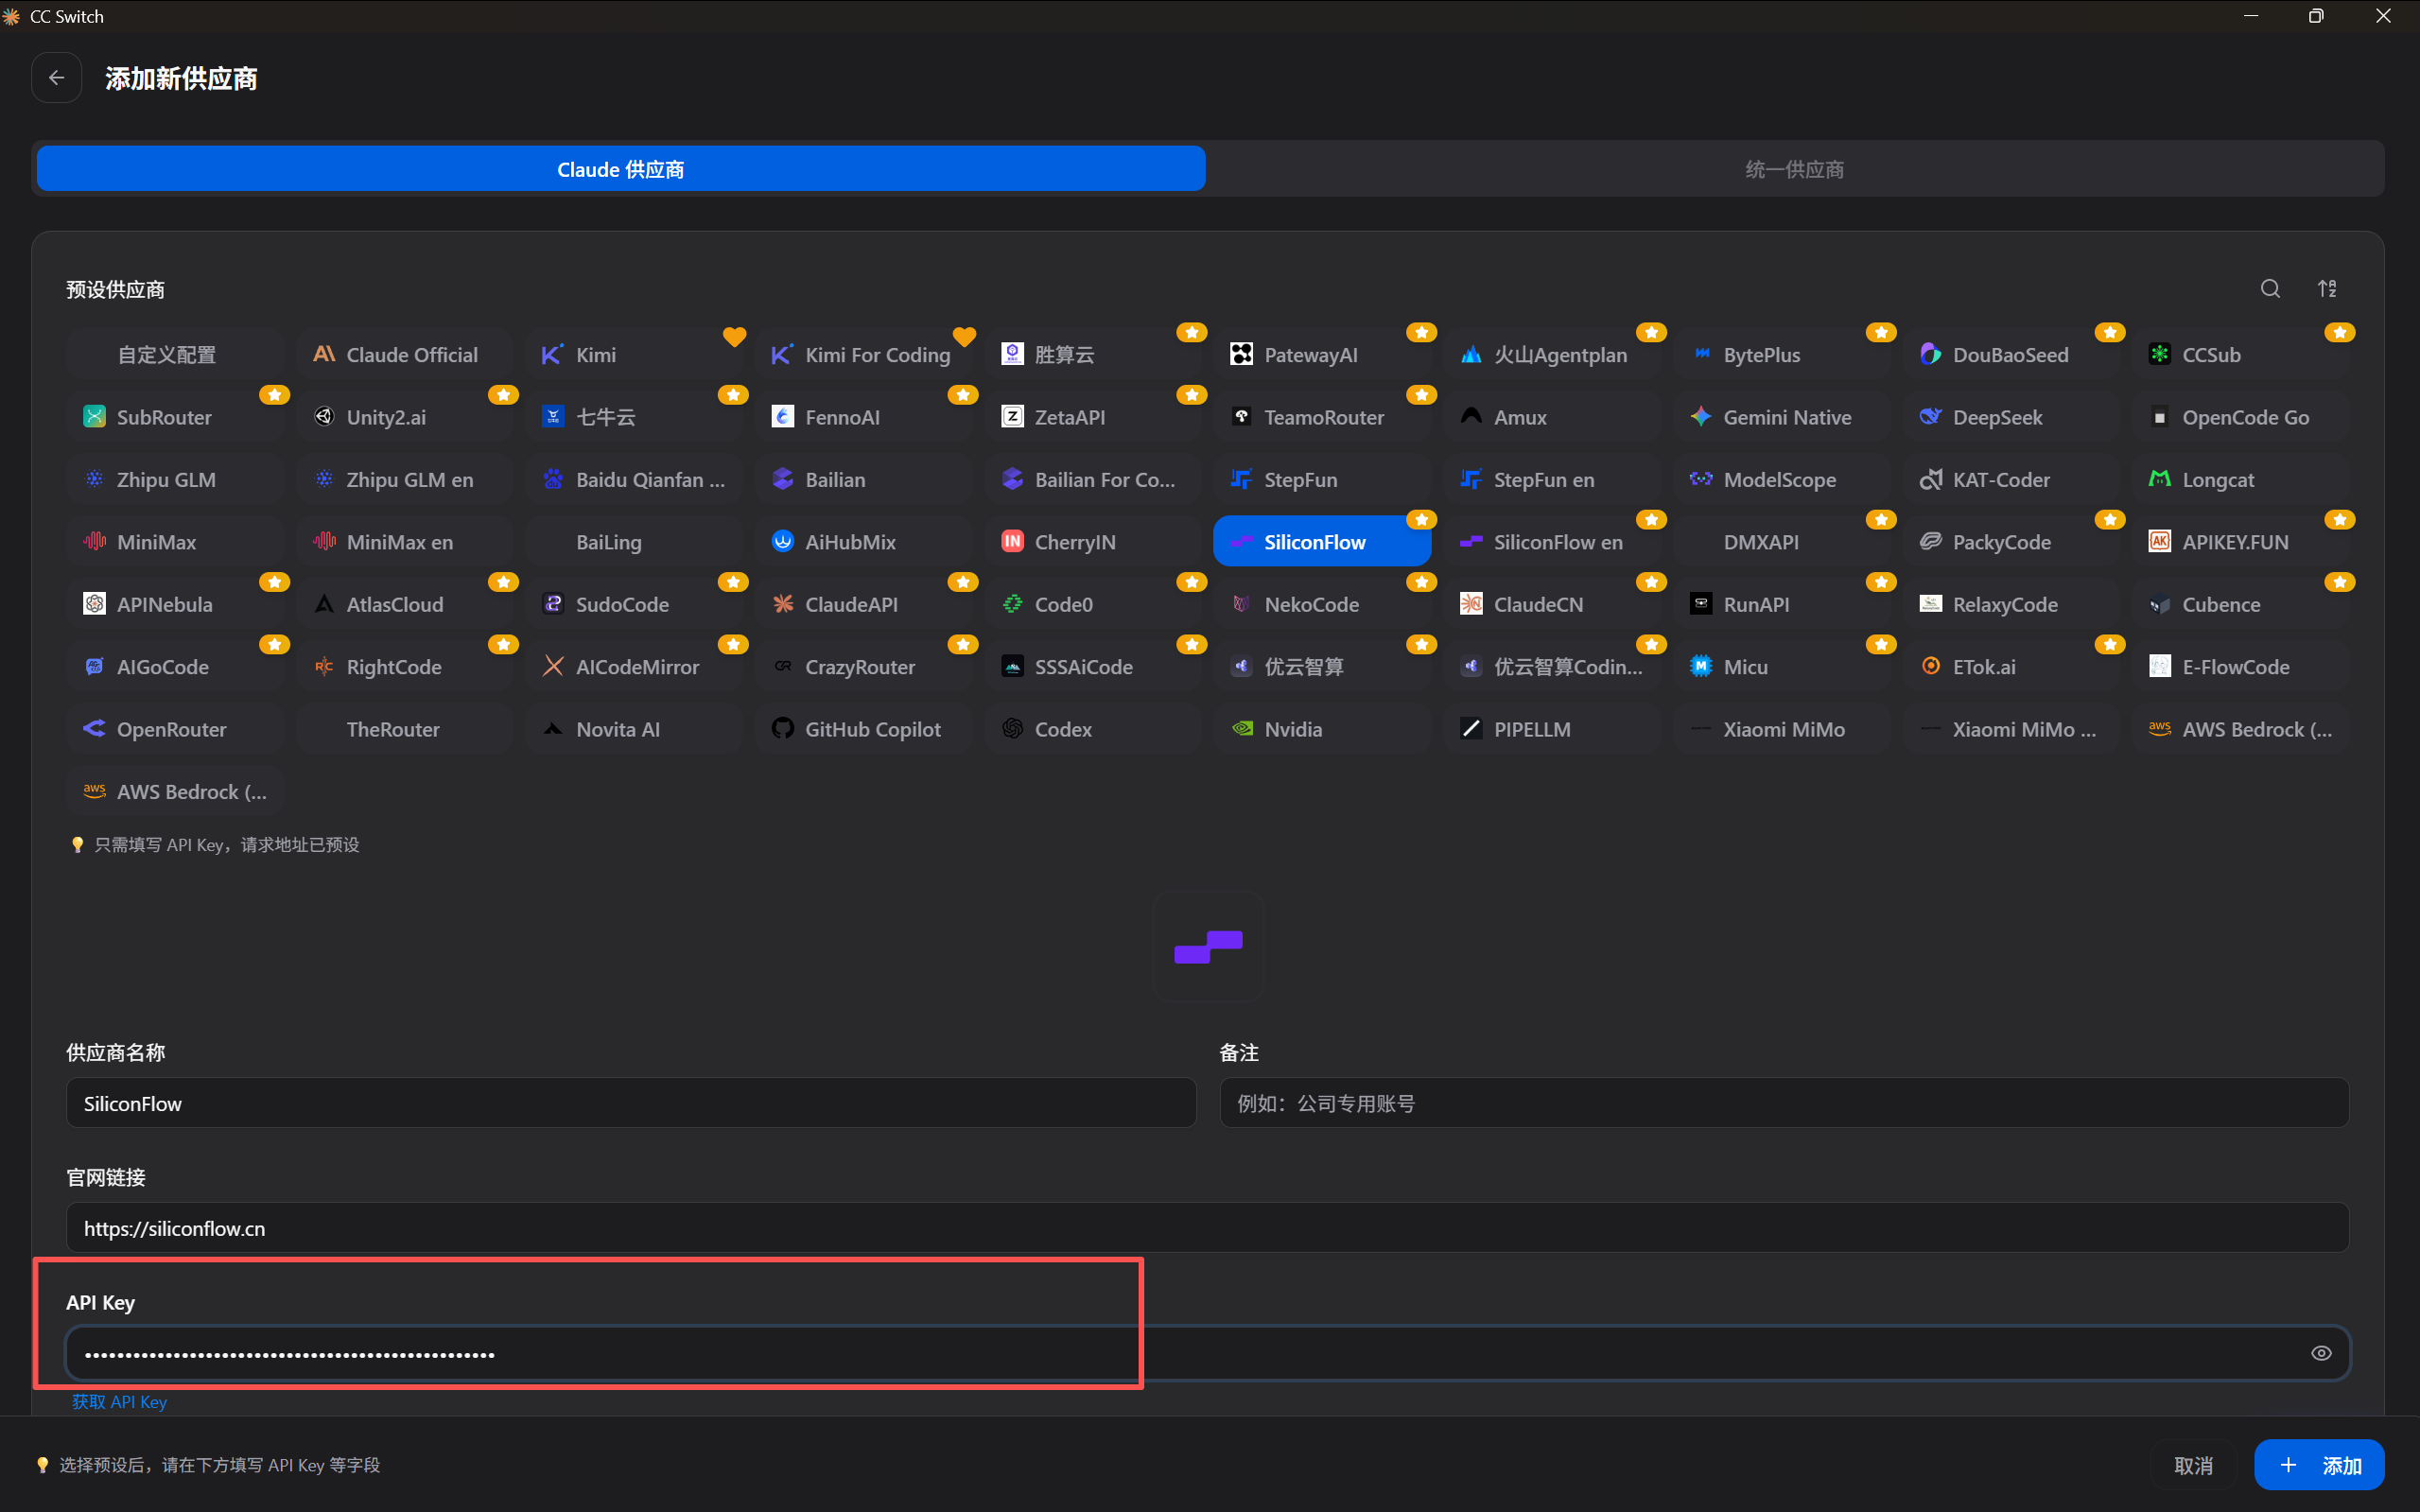Viewport: 2420px width, 1512px height.
Task: Select the BaiLing preset
Action: pyautogui.click(x=634, y=541)
